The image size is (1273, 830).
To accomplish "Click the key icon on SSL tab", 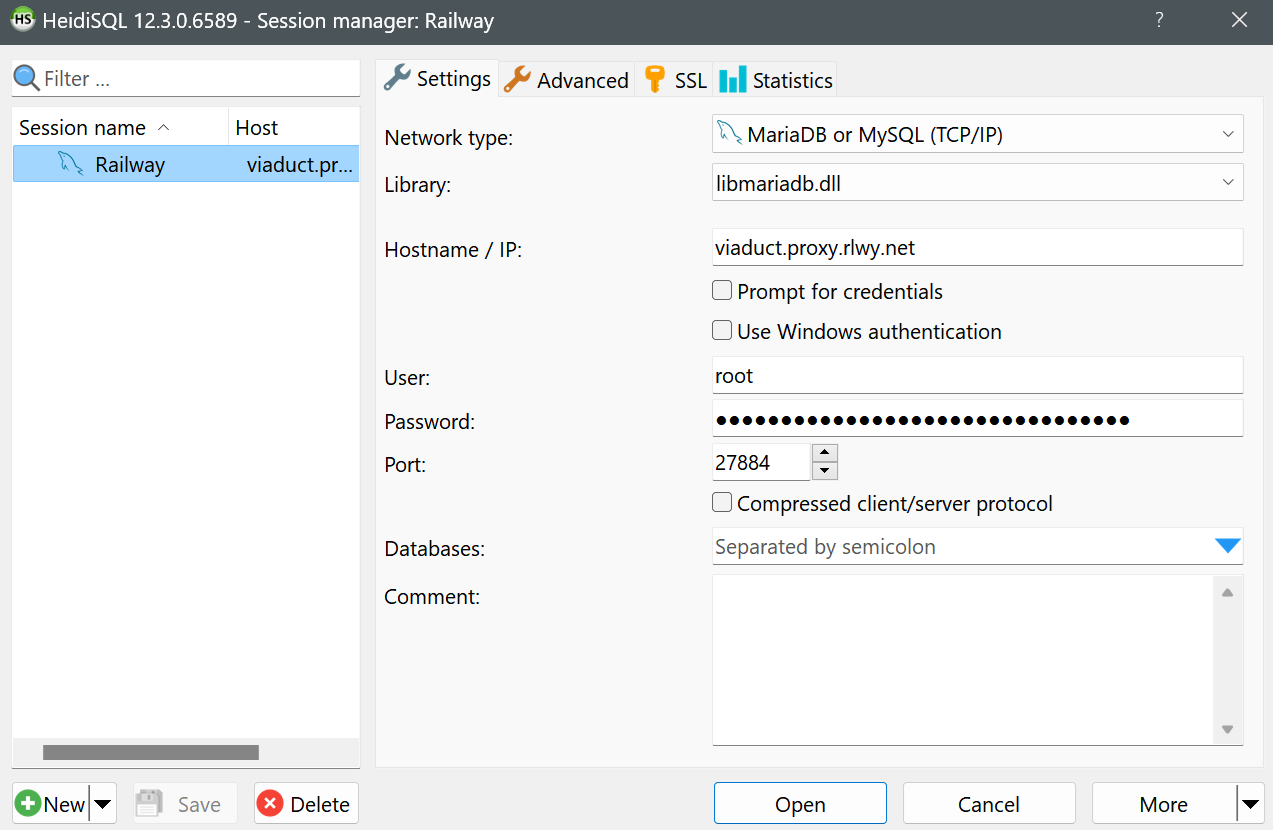I will (x=655, y=79).
